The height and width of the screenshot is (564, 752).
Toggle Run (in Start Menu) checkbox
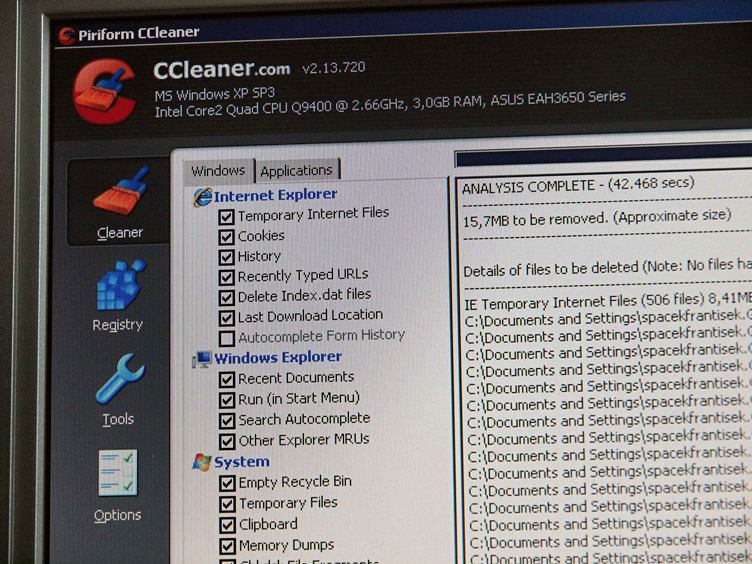tap(227, 400)
